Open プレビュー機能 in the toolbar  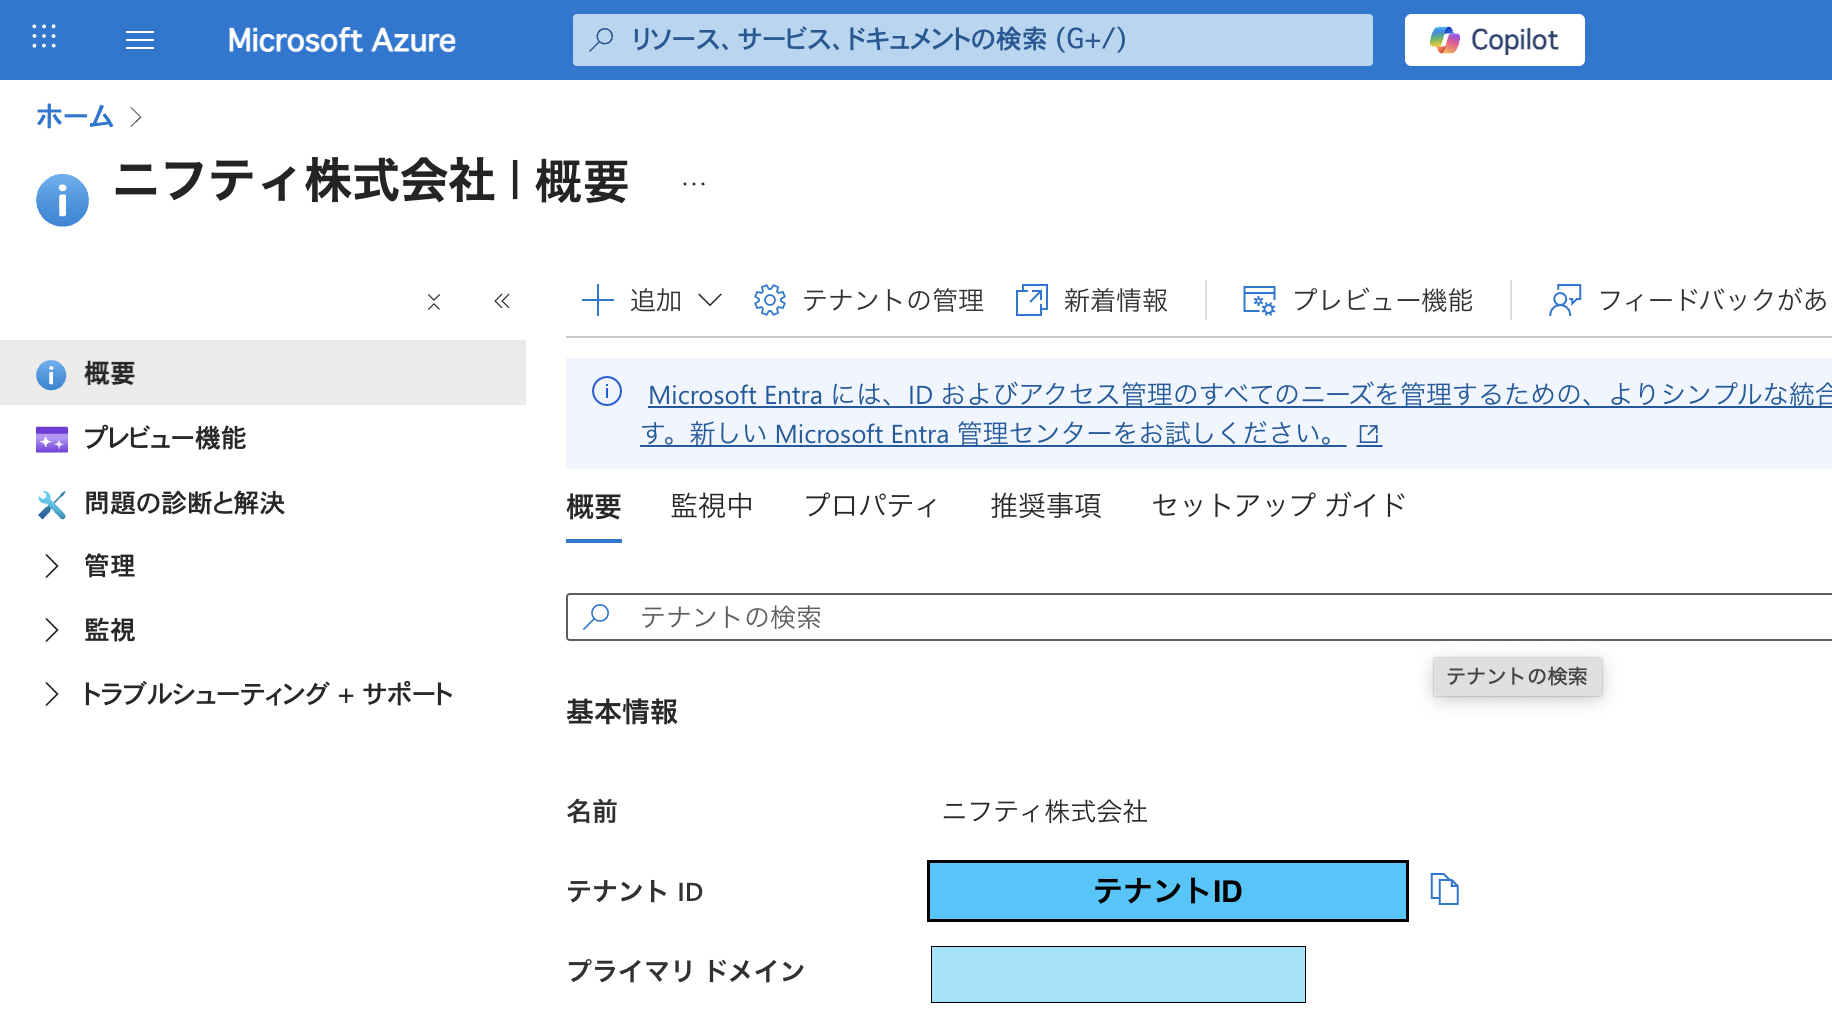point(1357,300)
